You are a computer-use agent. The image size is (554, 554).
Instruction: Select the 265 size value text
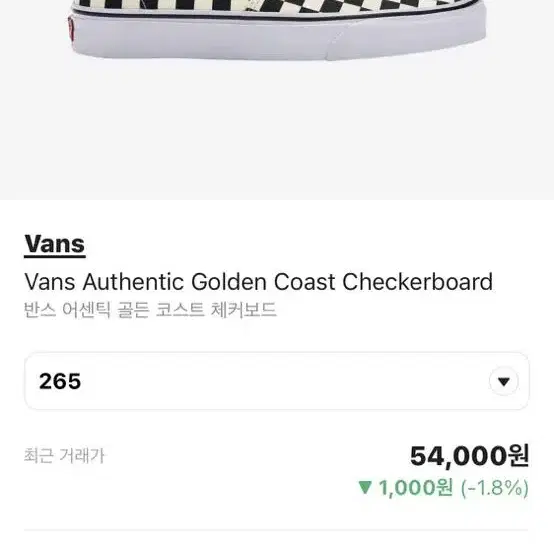(60, 382)
